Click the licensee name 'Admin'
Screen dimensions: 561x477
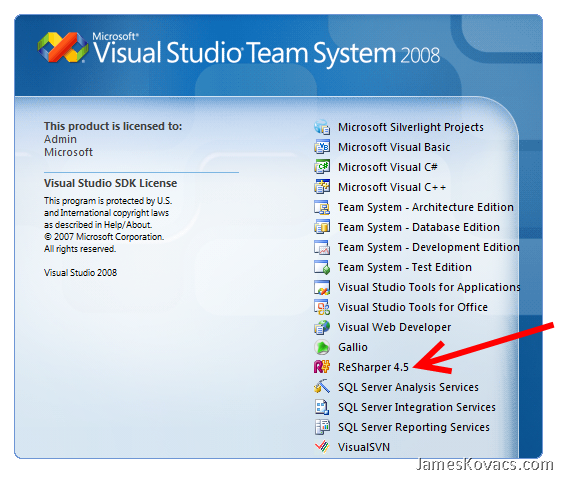[60, 139]
